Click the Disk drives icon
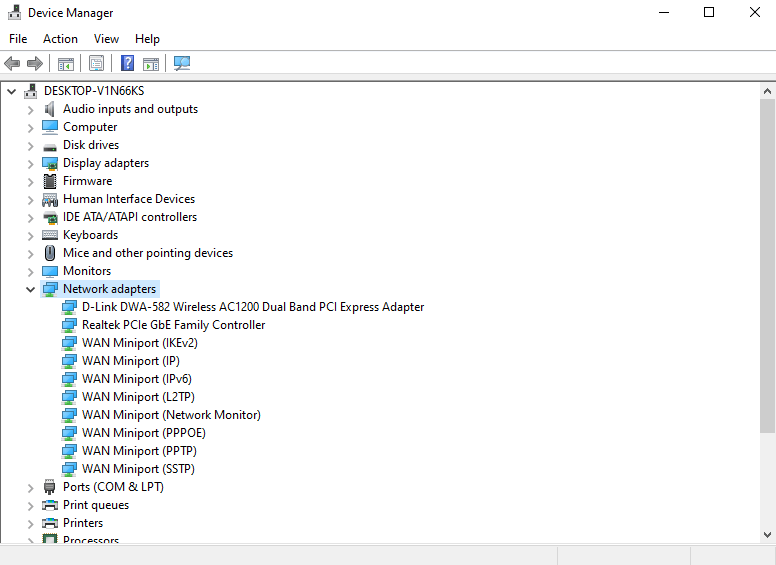 pos(49,146)
